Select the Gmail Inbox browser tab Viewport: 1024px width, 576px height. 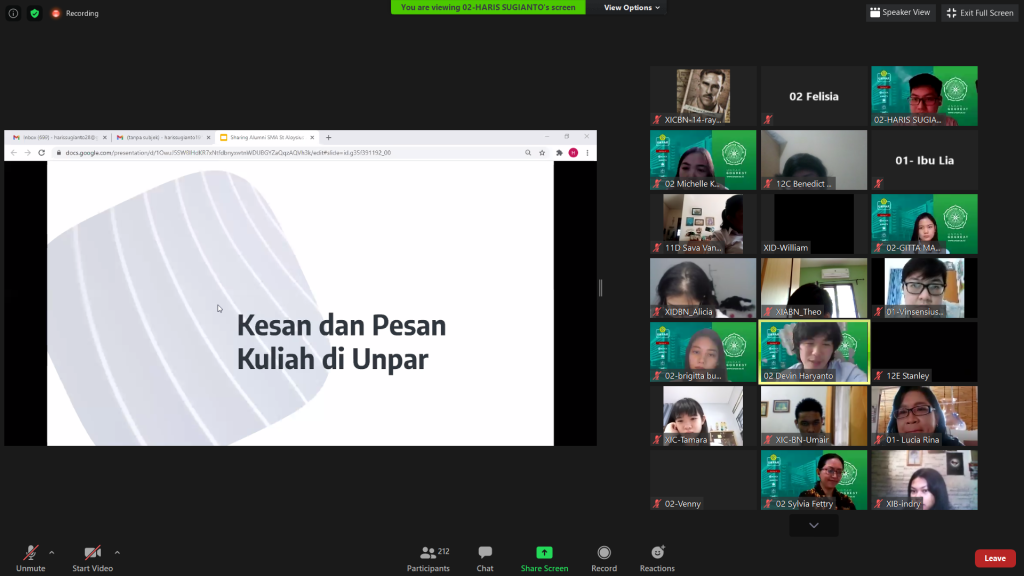[x=55, y=137]
